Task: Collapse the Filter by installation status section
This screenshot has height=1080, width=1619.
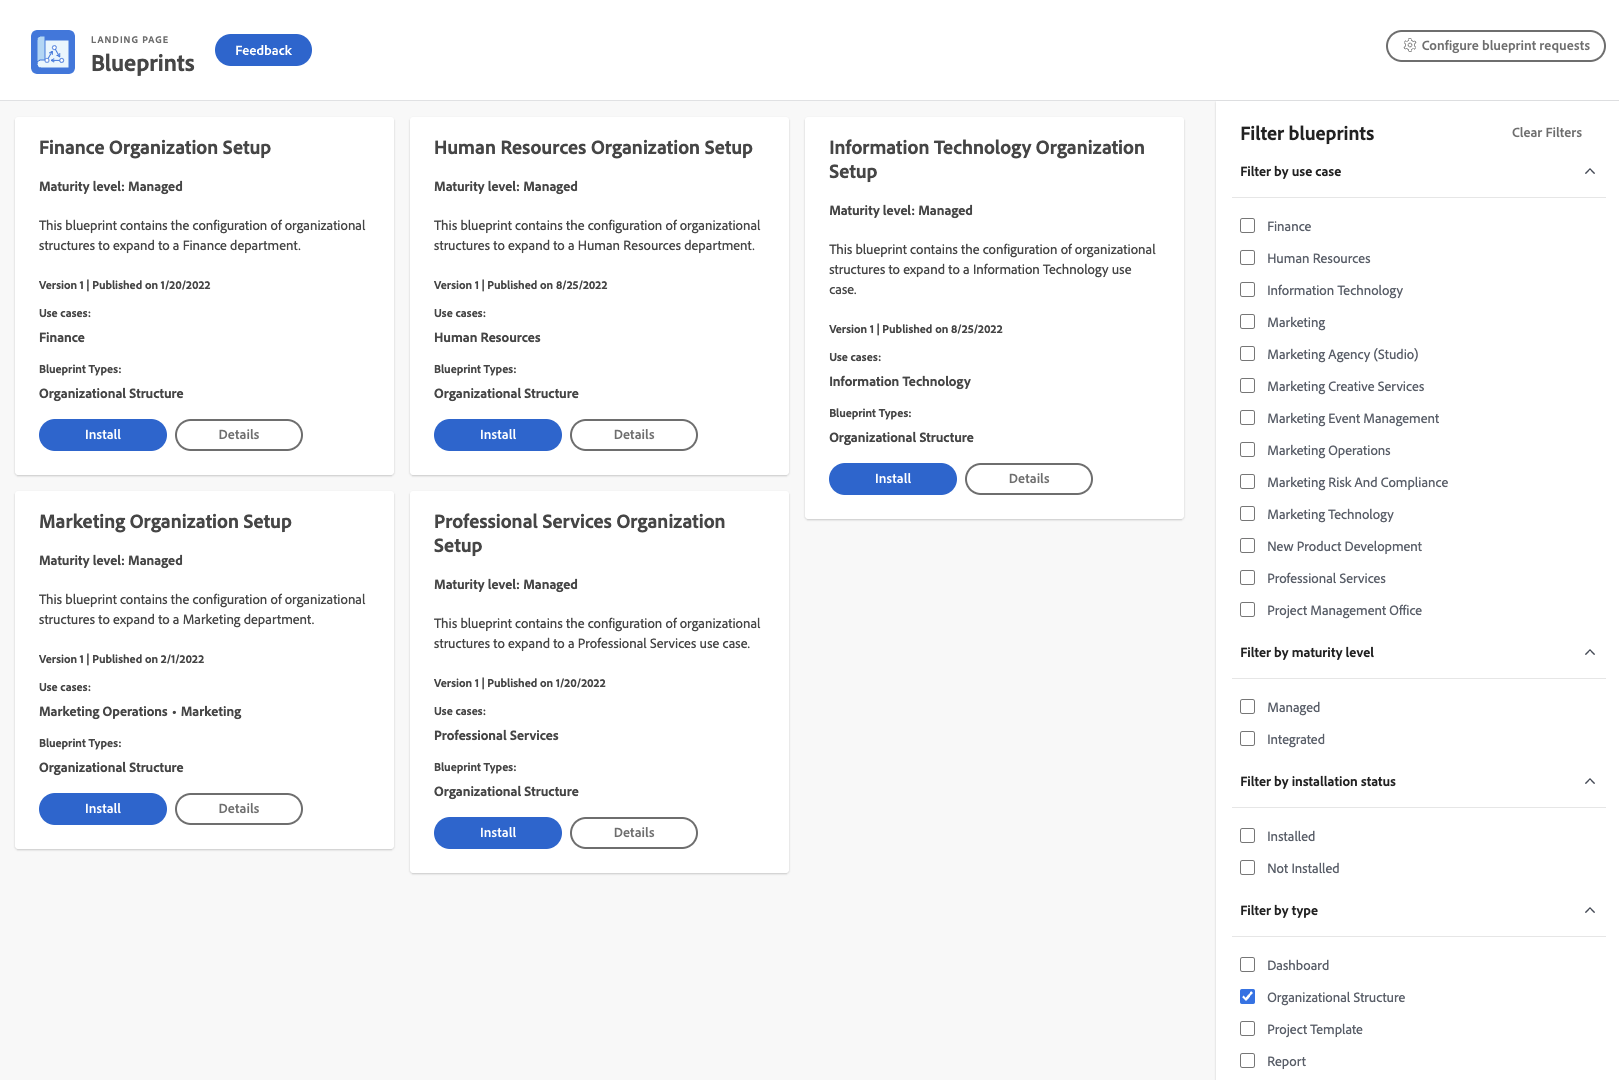Action: tap(1590, 781)
